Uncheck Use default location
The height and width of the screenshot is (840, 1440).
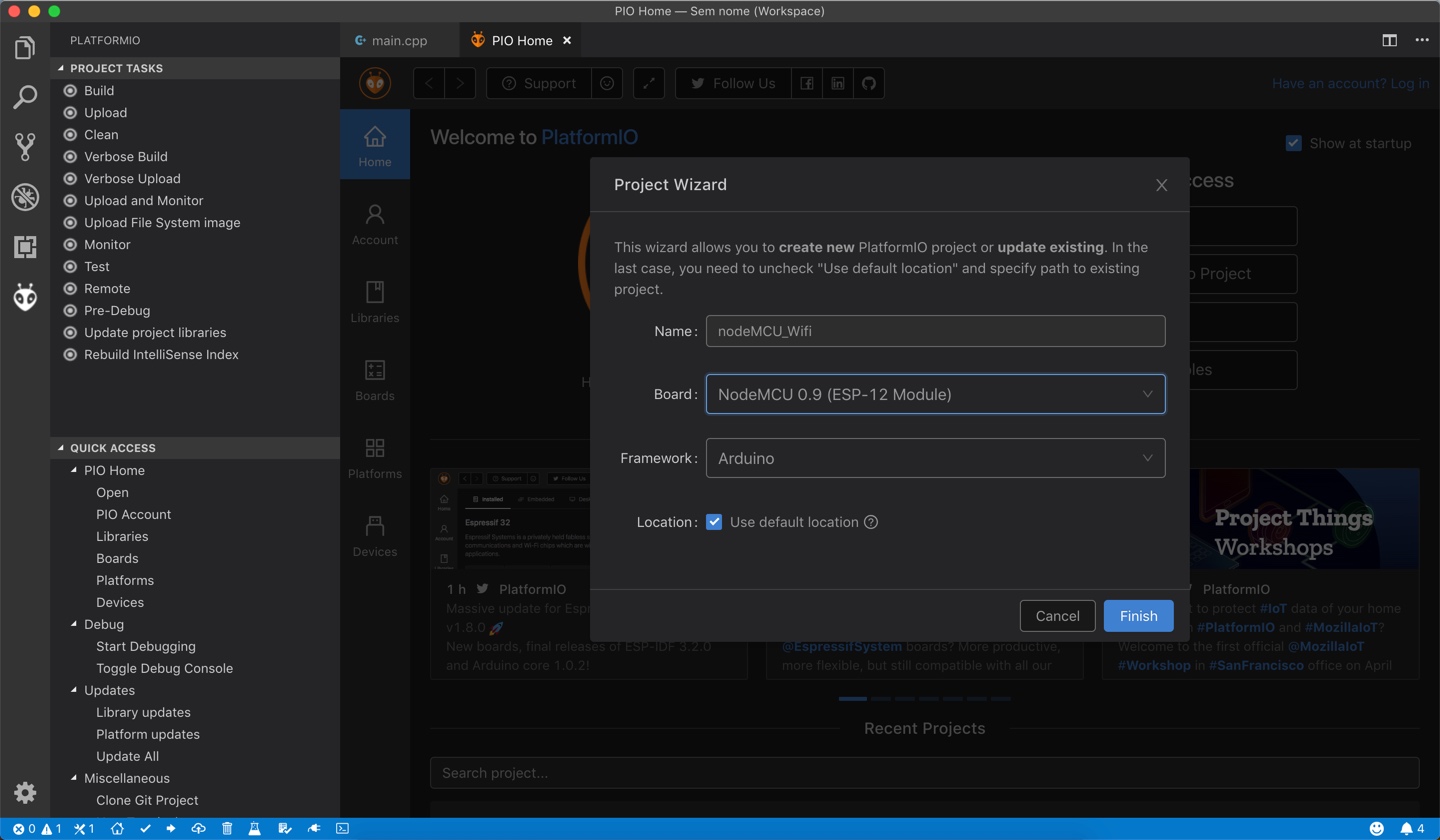pyautogui.click(x=714, y=521)
